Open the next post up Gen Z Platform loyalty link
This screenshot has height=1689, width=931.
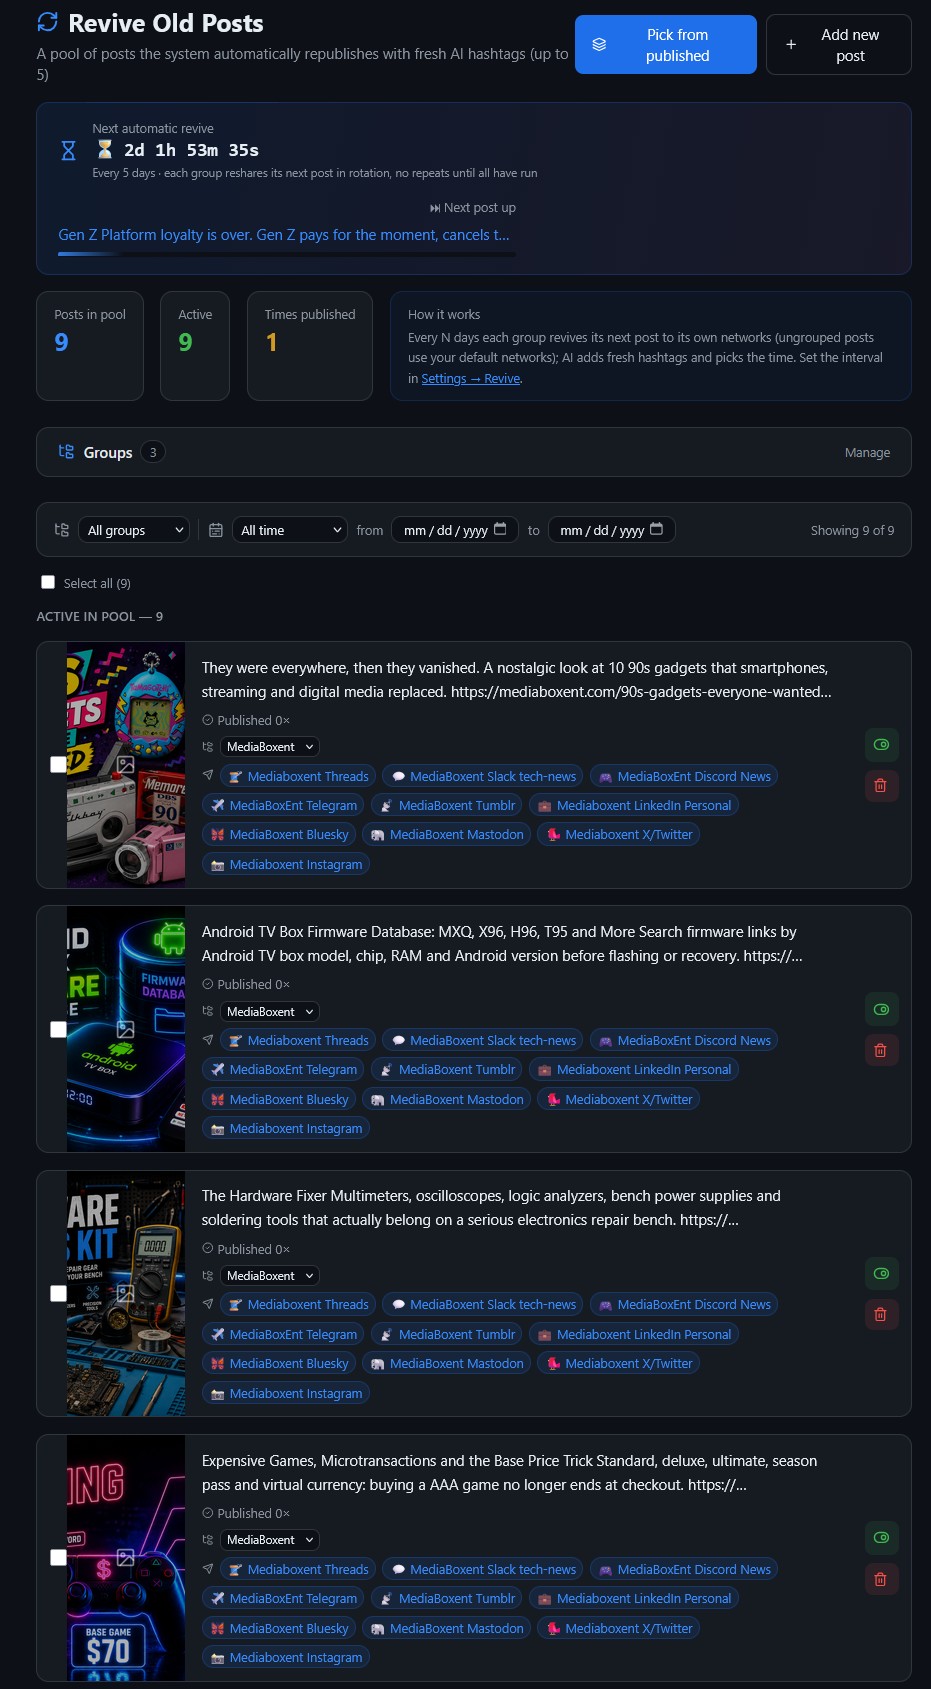[284, 235]
